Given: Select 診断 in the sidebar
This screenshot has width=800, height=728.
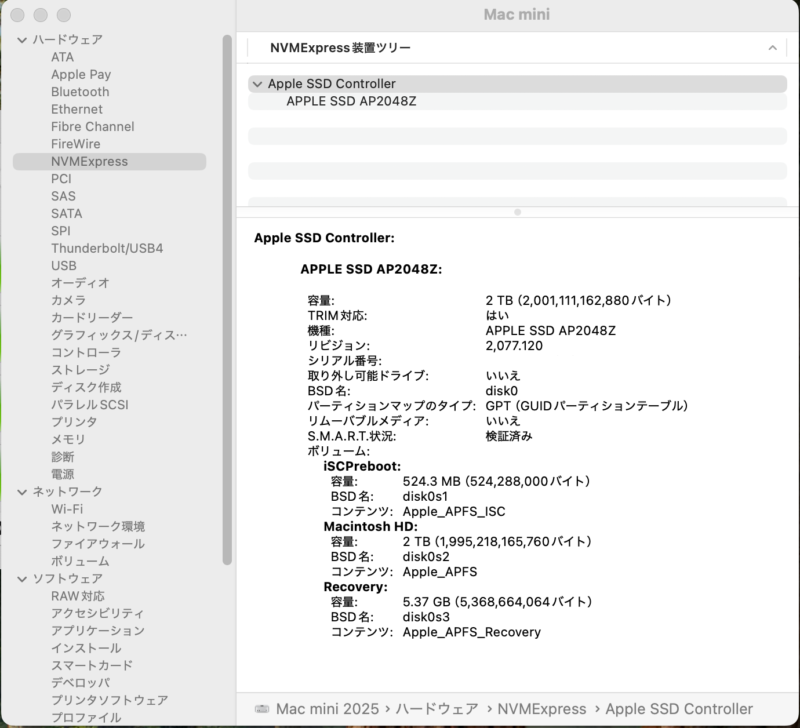Looking at the screenshot, I should 63,457.
